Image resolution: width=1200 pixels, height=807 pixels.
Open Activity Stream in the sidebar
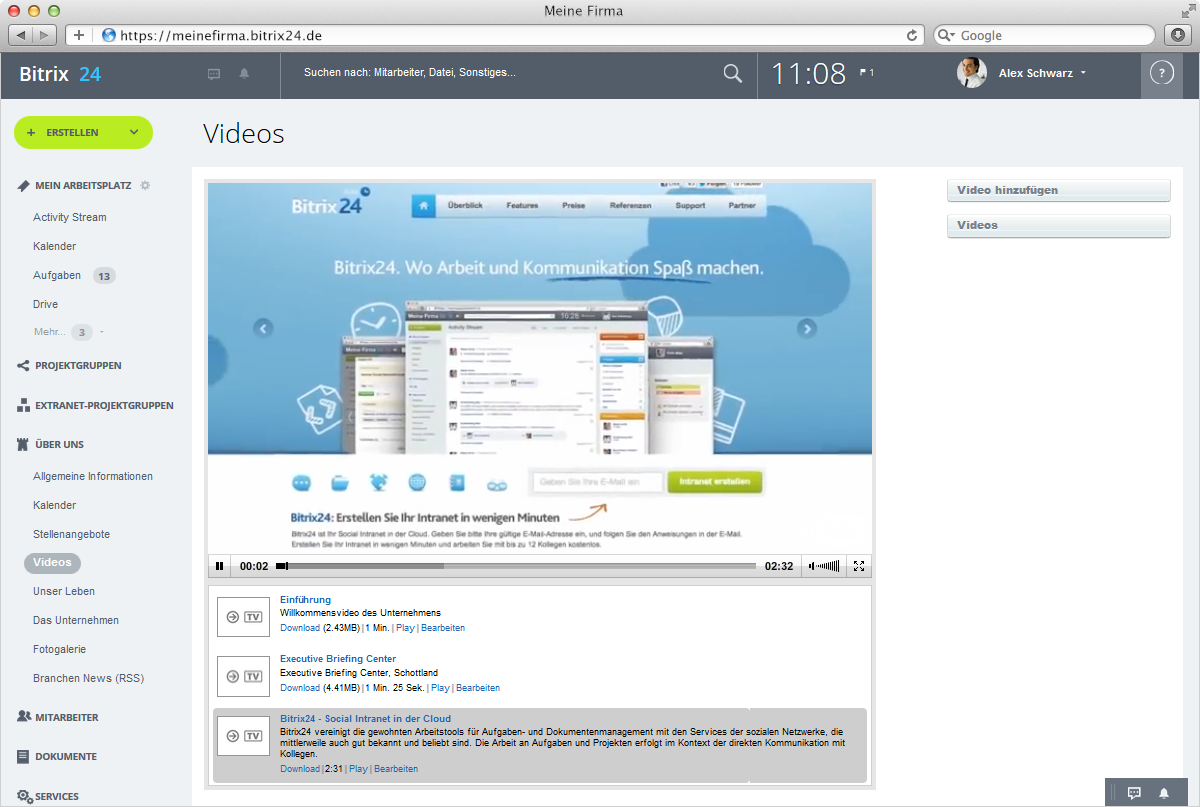pyautogui.click(x=70, y=217)
